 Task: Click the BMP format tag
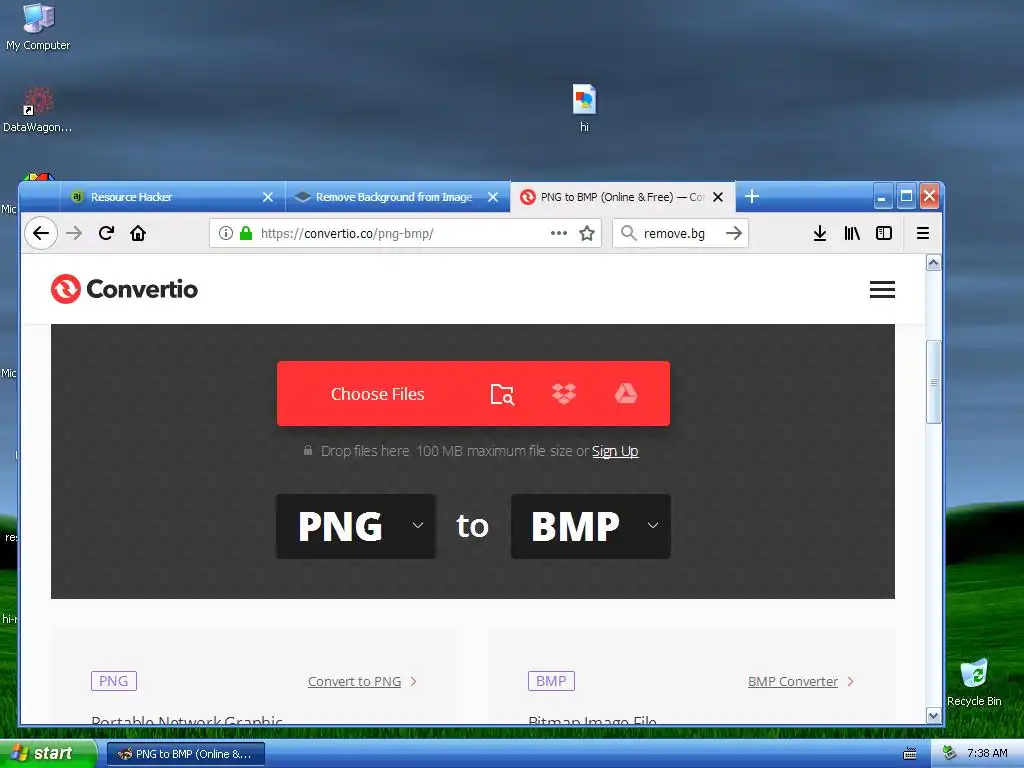click(x=551, y=681)
